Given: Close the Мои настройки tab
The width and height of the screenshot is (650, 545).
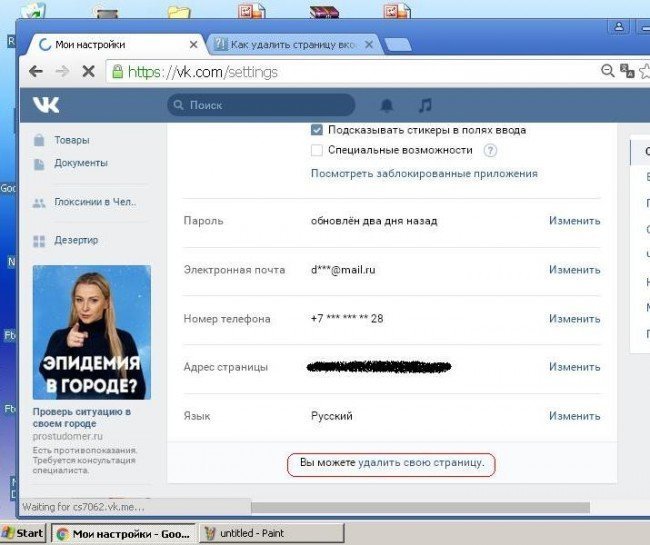Looking at the screenshot, I should (193, 45).
